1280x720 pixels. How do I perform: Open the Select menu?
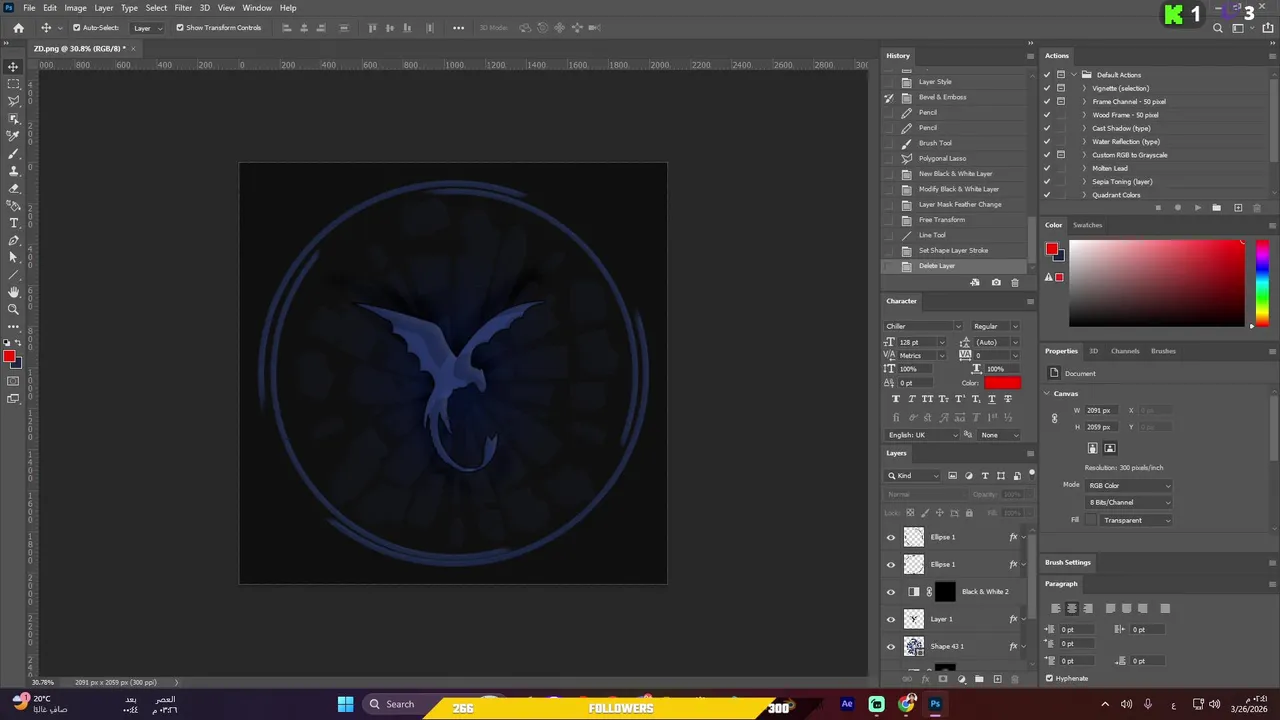click(156, 8)
